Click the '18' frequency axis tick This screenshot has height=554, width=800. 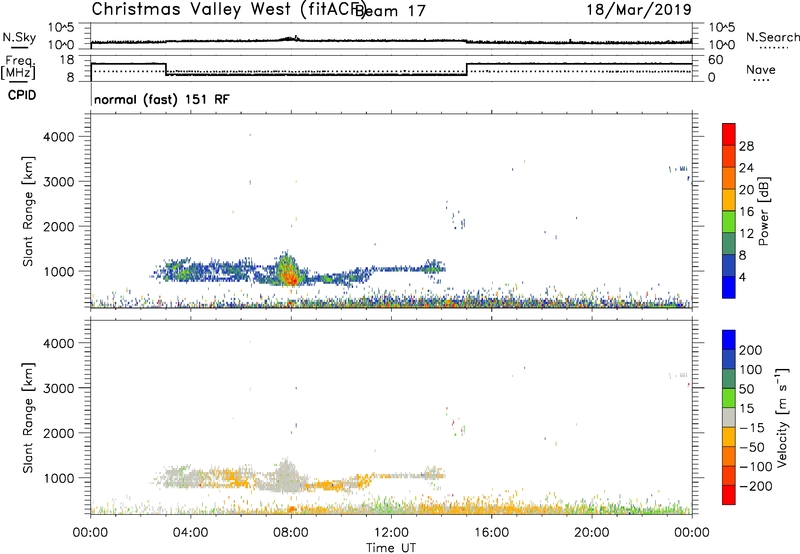tap(68, 60)
